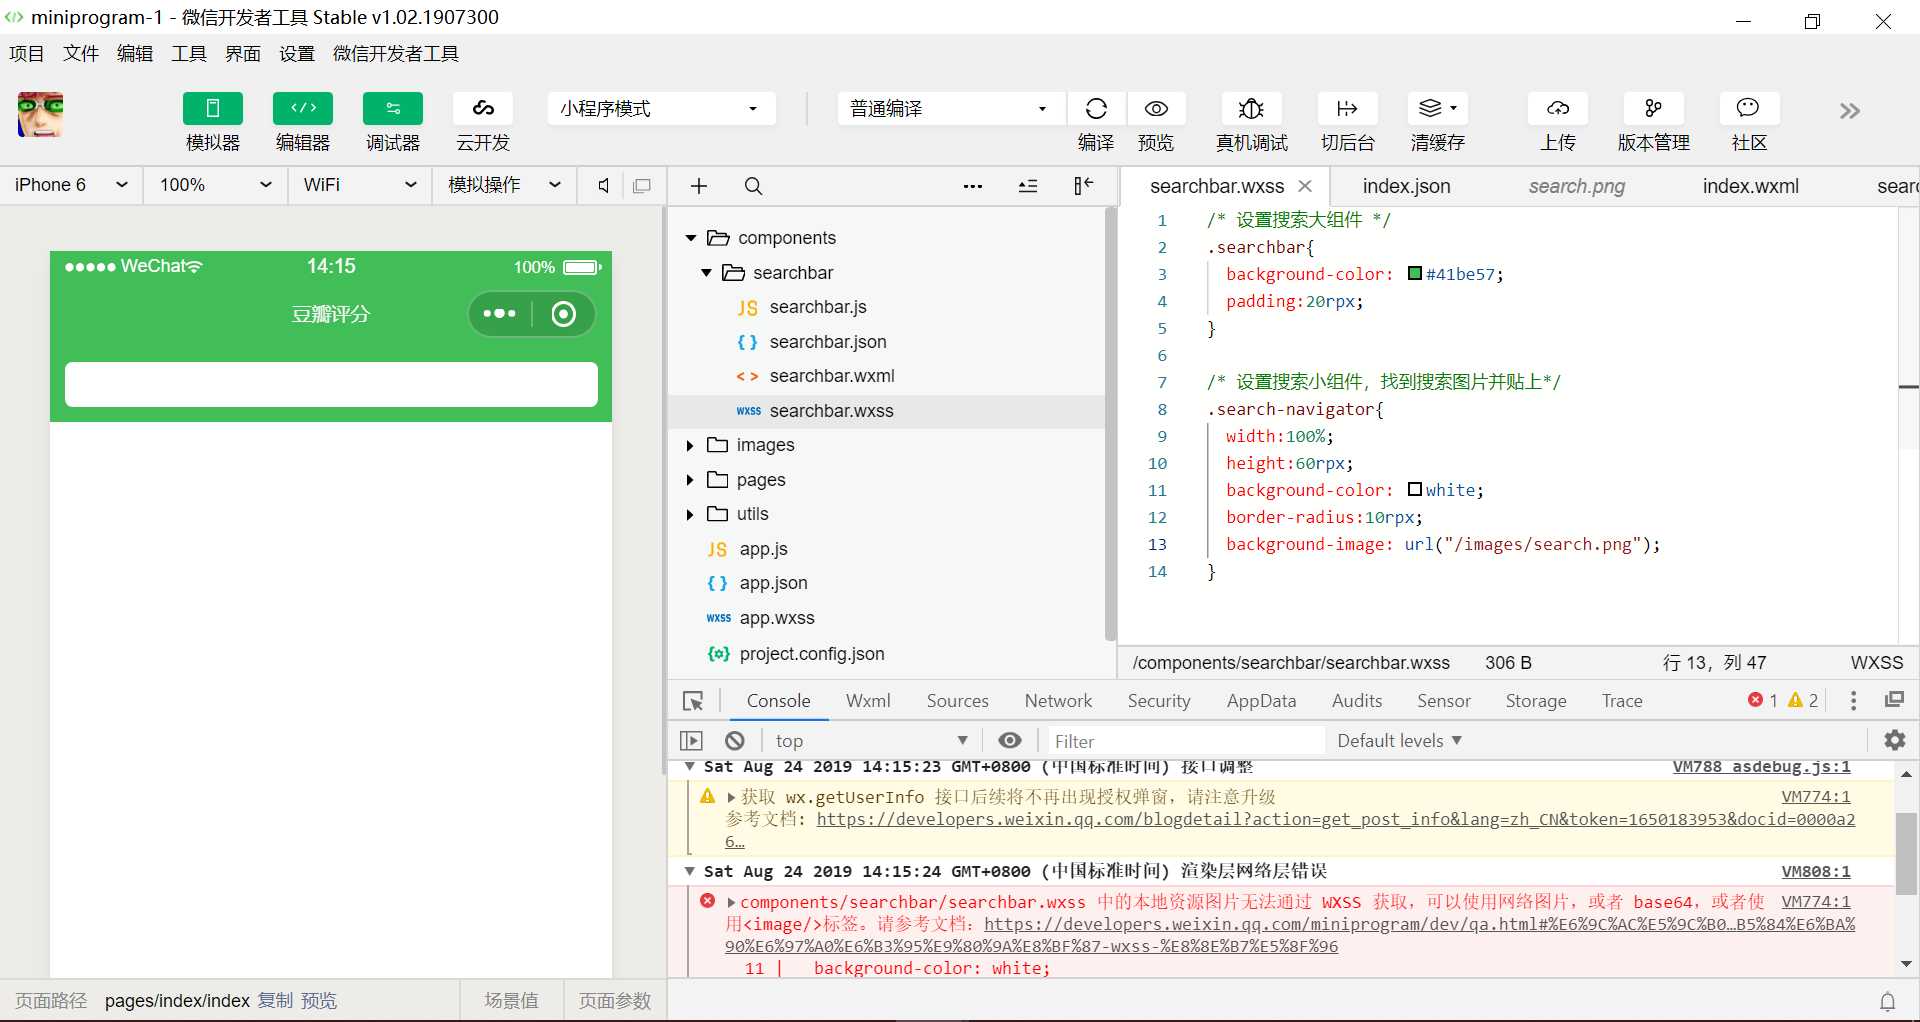Viewport: 1920px width, 1022px height.
Task: Detach simulator into separate window
Action: pyautogui.click(x=642, y=186)
